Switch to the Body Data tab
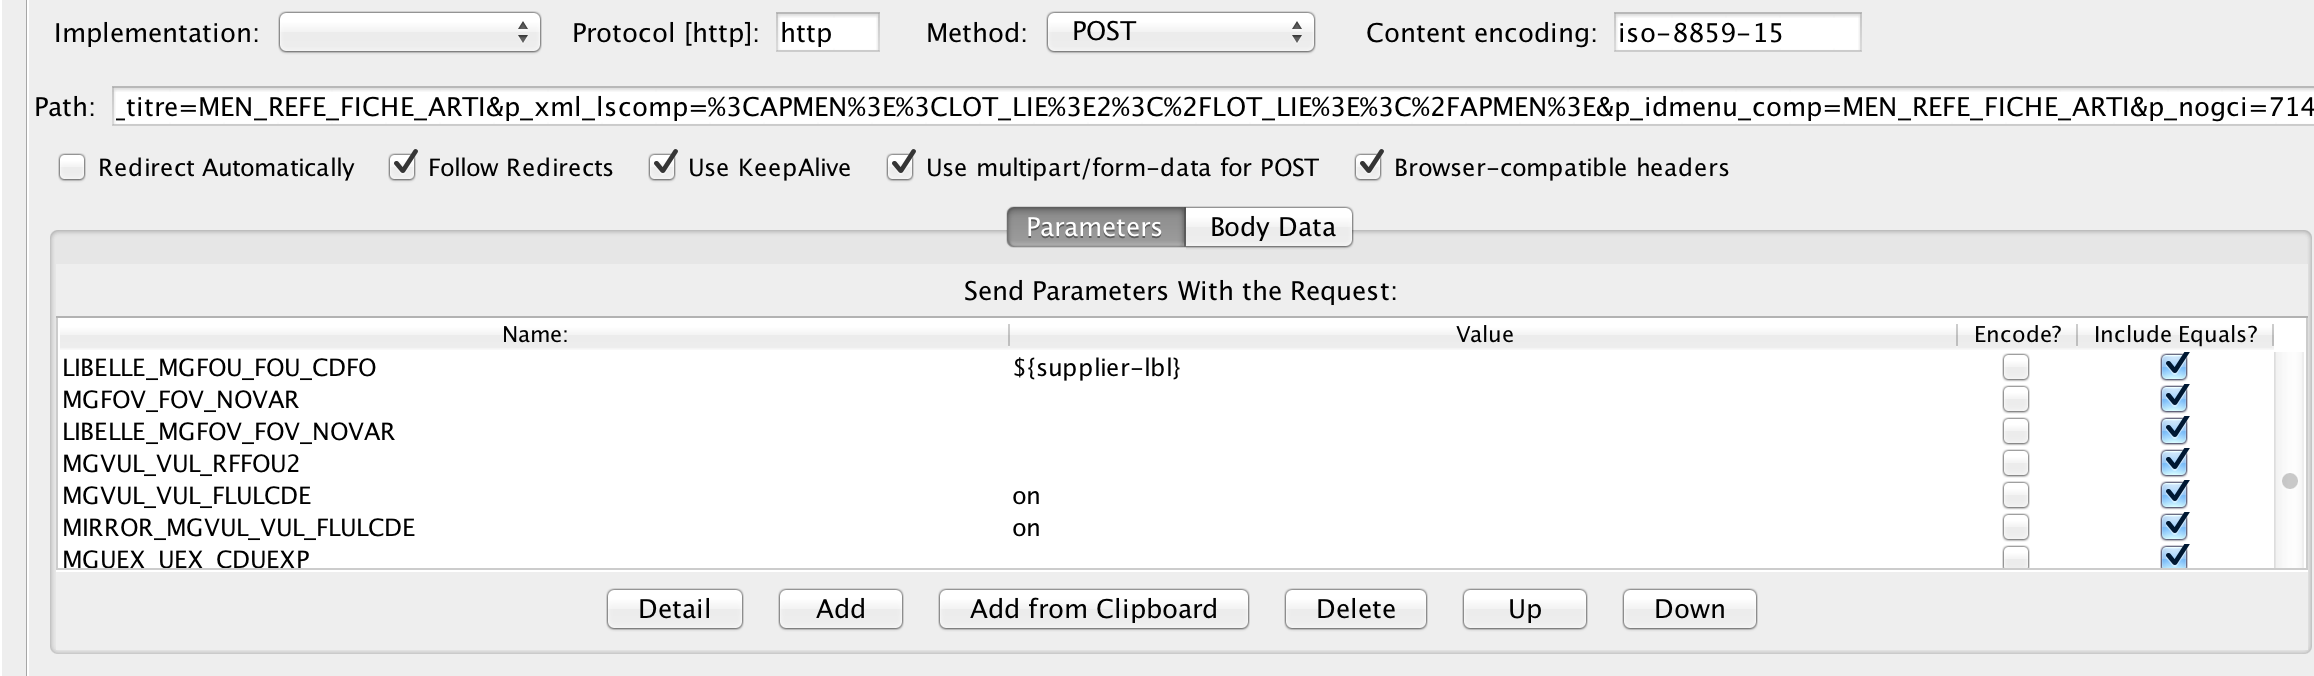 [1268, 227]
